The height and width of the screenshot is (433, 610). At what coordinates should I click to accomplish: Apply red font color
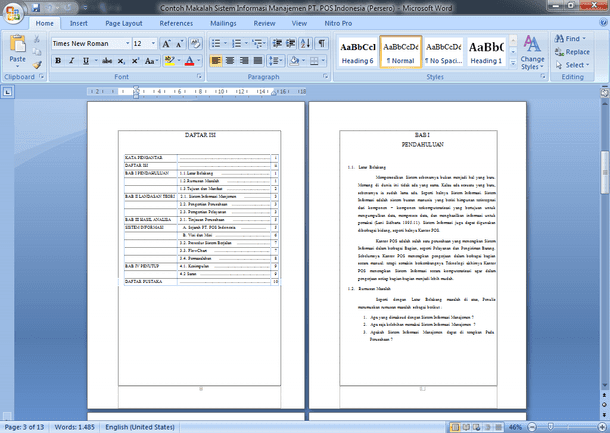pyautogui.click(x=189, y=61)
